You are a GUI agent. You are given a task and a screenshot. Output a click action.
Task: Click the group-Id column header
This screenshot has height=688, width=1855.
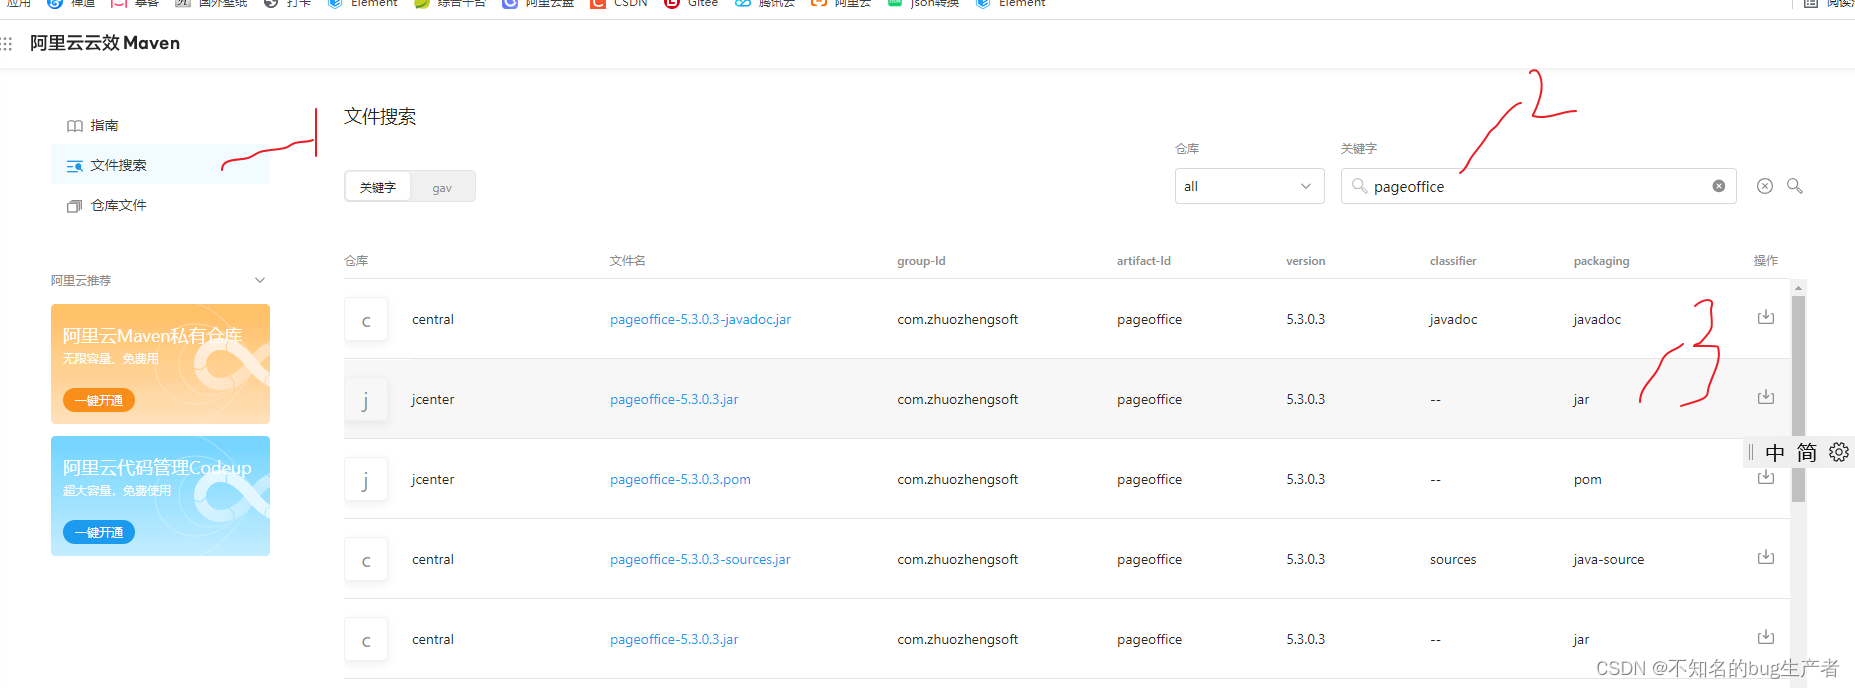click(x=921, y=261)
